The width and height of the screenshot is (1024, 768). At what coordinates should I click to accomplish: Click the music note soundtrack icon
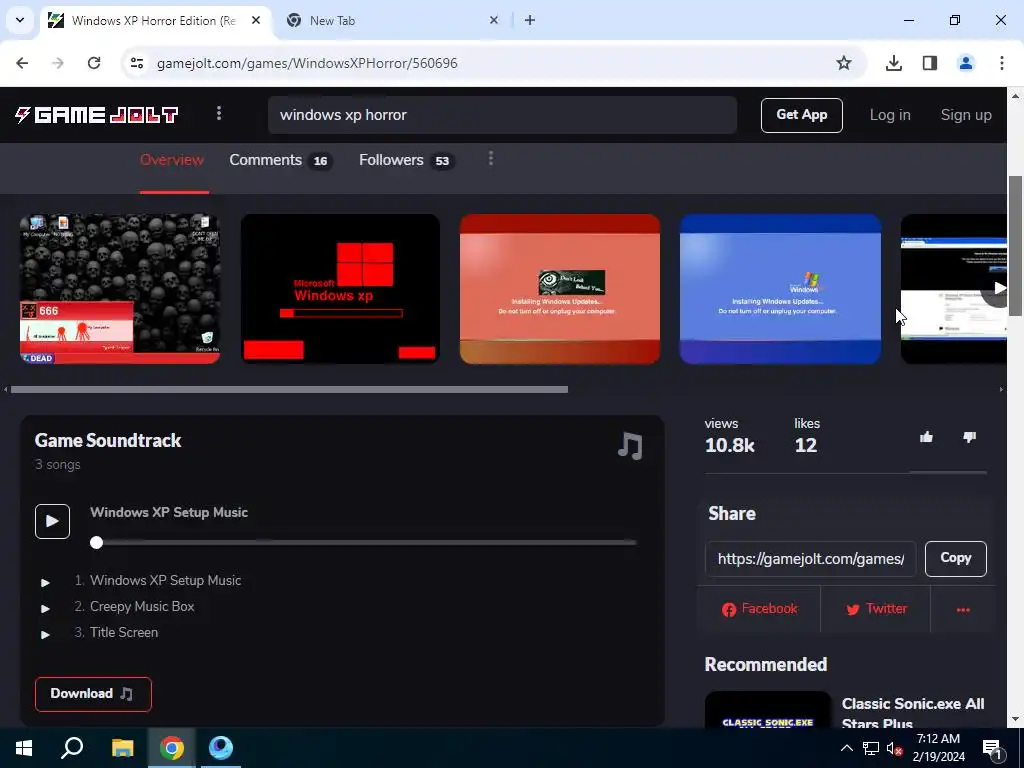tap(630, 446)
